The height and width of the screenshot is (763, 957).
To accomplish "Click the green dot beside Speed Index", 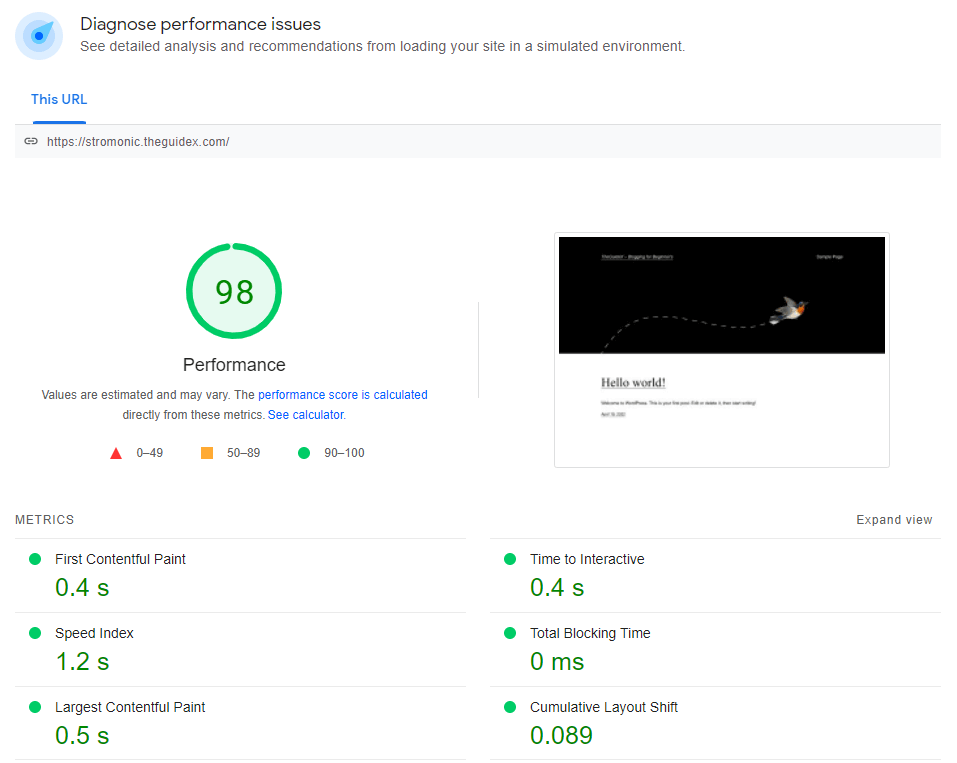I will point(34,633).
